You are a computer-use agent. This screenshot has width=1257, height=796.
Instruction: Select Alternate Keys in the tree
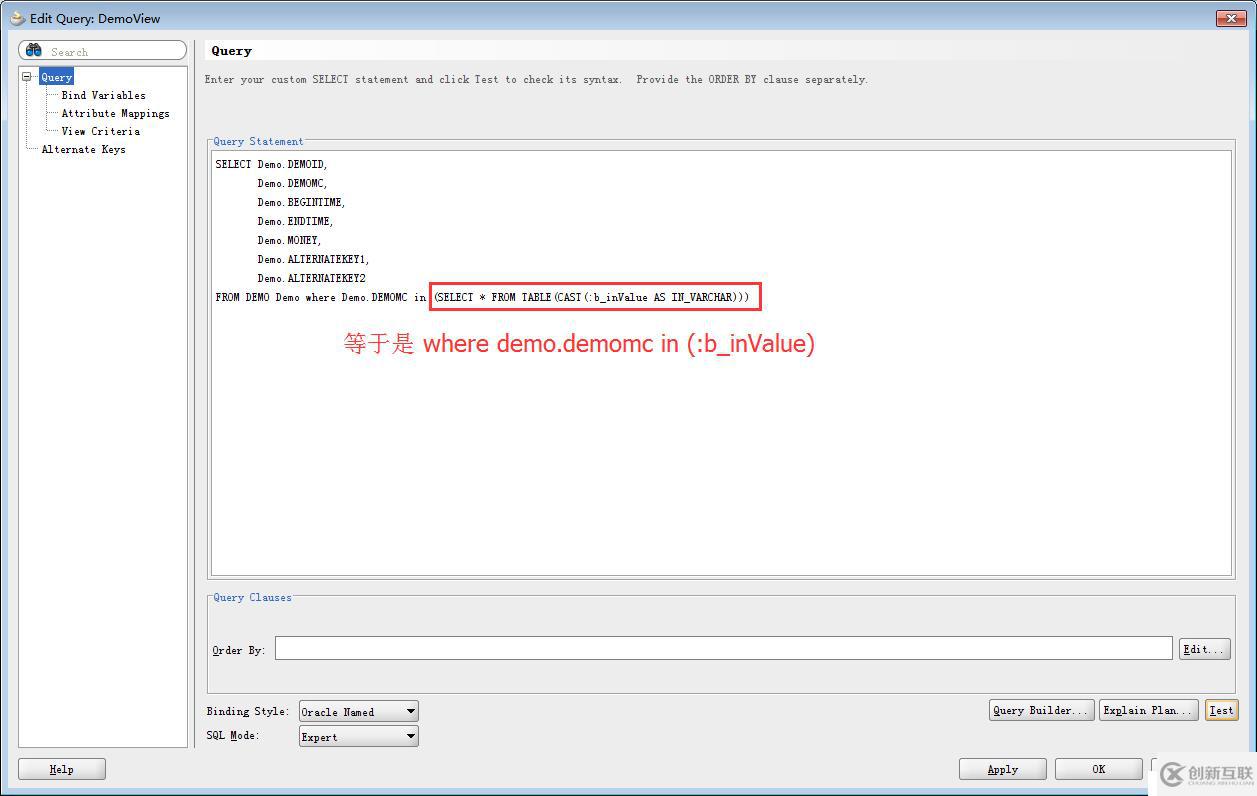coord(83,149)
